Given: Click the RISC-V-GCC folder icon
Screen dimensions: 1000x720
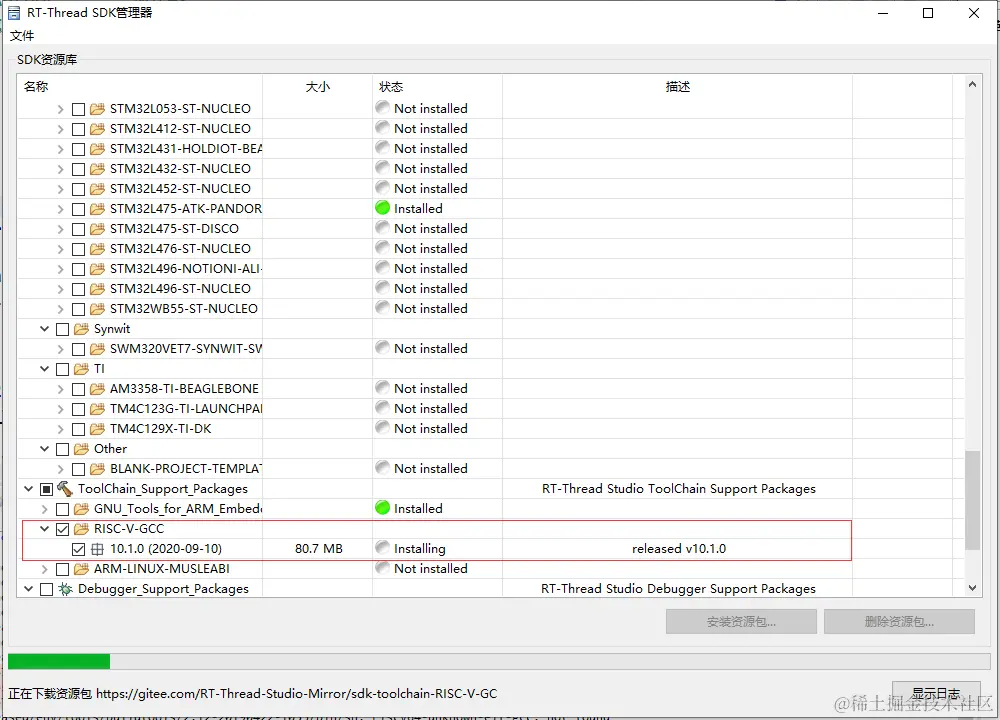Looking at the screenshot, I should [x=81, y=529].
